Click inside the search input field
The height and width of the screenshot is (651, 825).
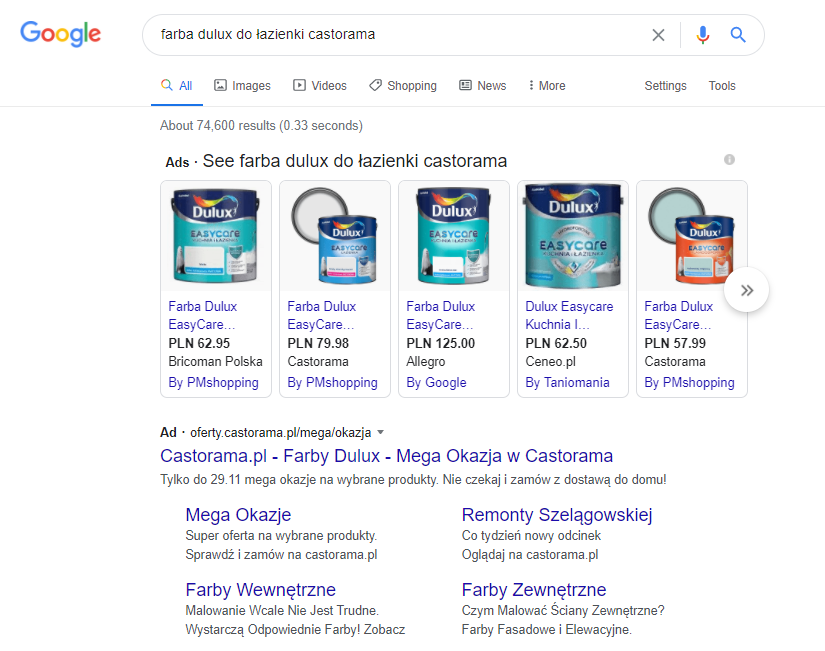[400, 35]
